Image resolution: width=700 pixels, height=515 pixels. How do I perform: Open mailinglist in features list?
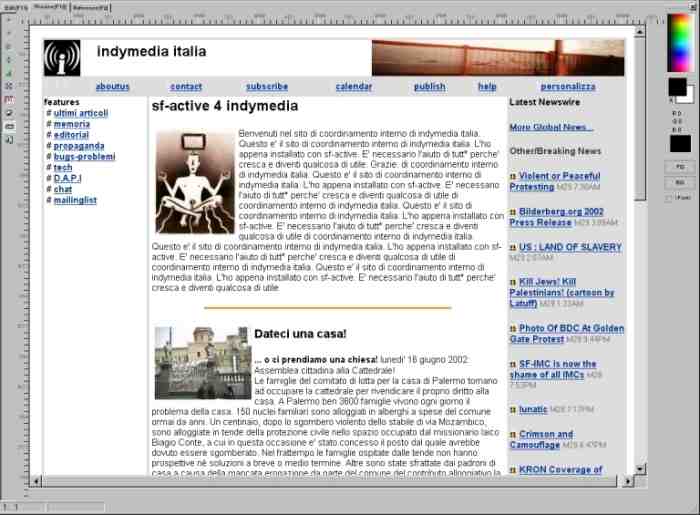[x=75, y=200]
